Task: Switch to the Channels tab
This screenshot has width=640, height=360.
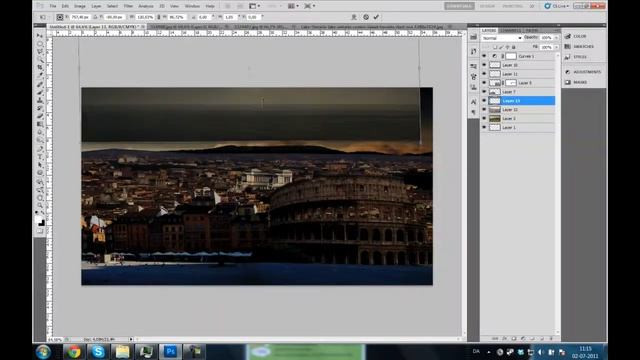Action: (x=511, y=31)
